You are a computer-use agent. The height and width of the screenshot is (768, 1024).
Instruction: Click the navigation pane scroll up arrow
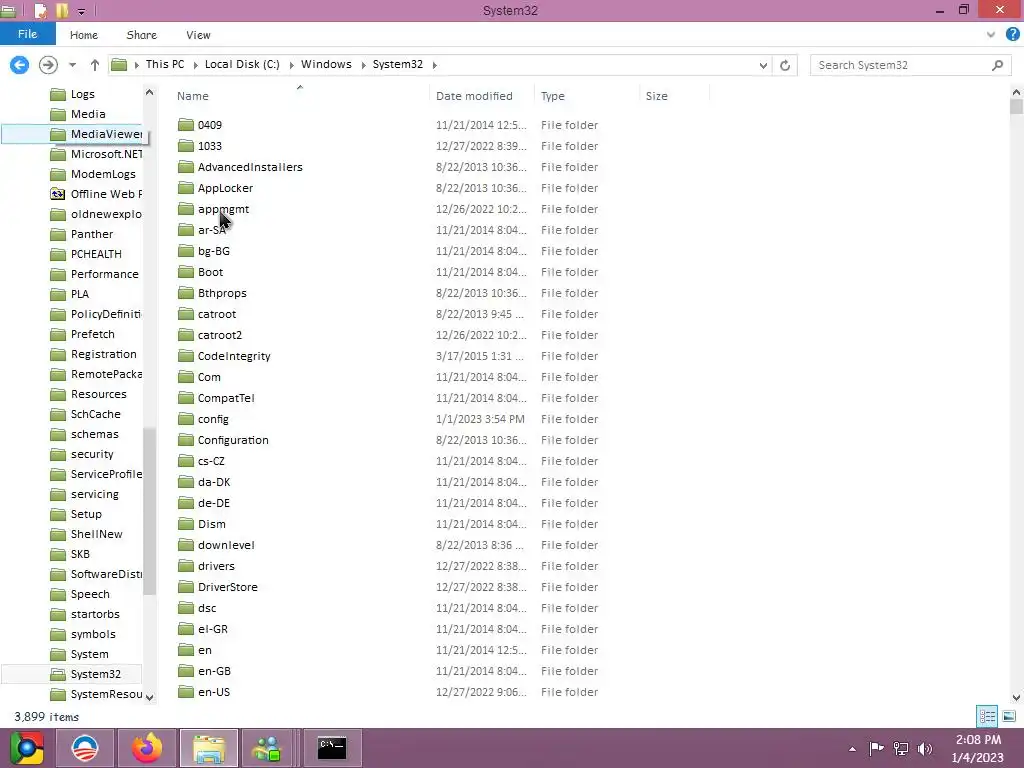(x=150, y=93)
